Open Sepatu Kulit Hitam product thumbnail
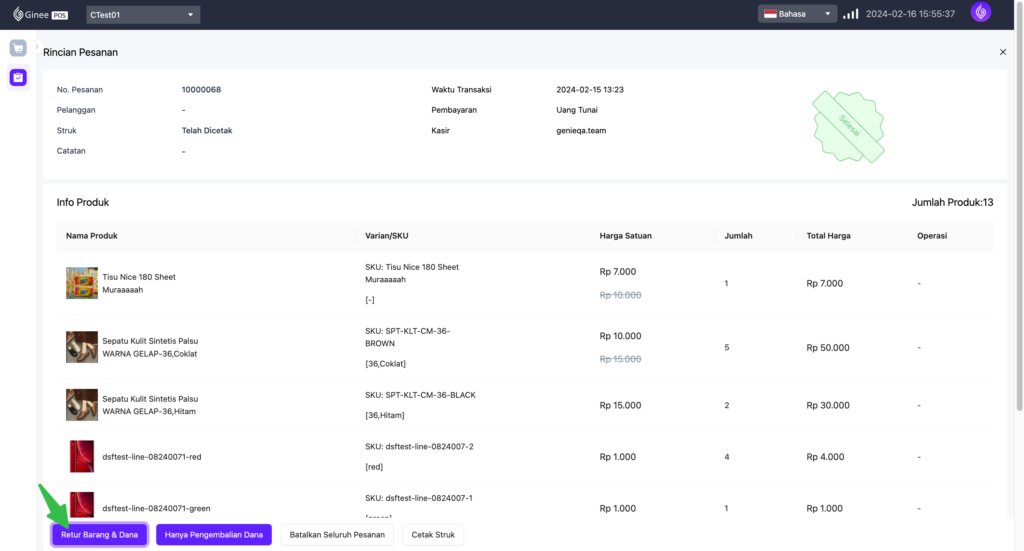 [82, 405]
